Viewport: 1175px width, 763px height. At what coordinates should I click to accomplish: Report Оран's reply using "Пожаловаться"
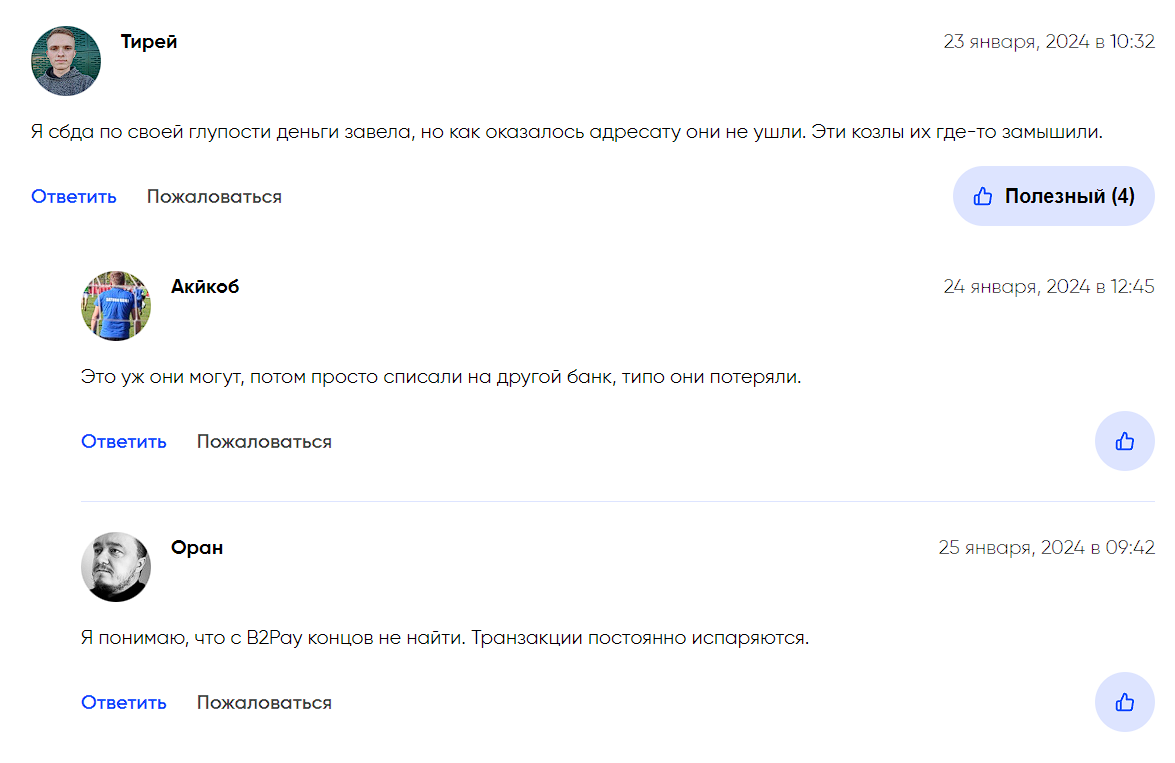(264, 703)
